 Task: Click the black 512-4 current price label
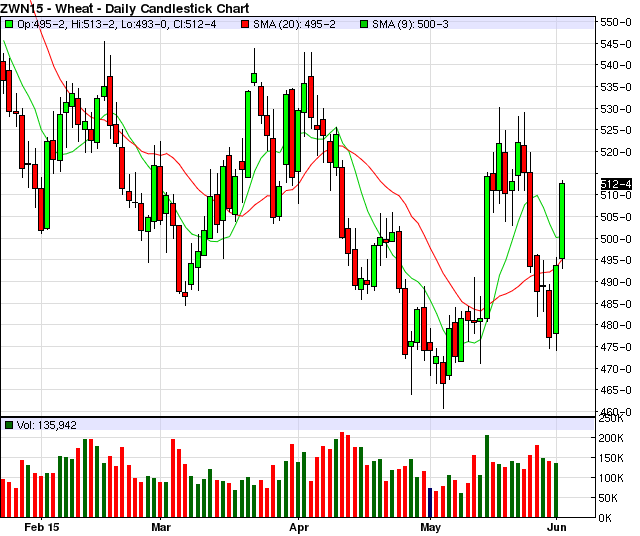616,184
